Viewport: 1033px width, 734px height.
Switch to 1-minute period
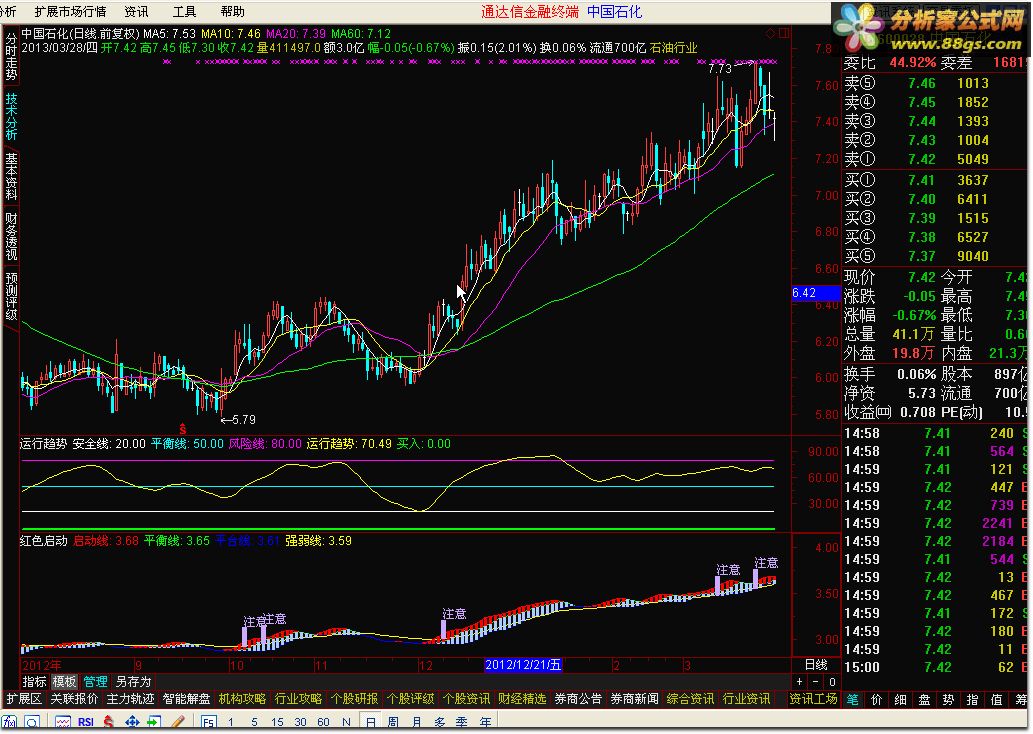click(x=231, y=722)
